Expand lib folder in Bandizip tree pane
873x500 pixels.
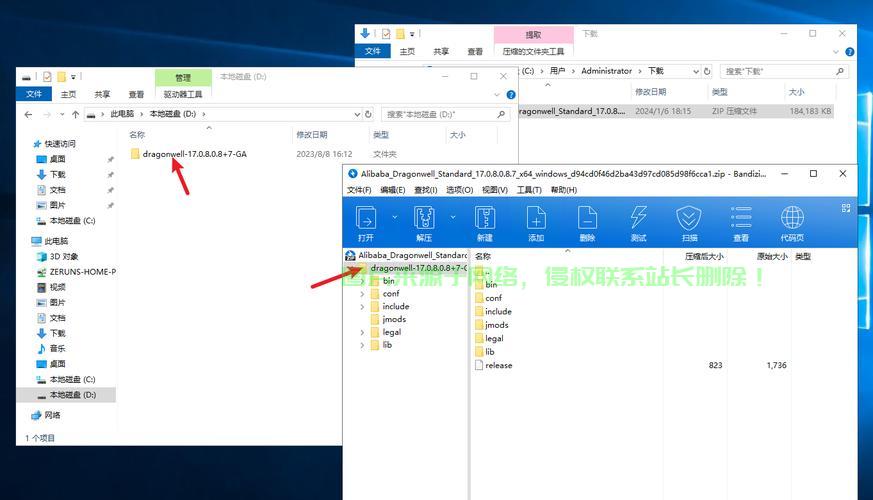(x=362, y=345)
